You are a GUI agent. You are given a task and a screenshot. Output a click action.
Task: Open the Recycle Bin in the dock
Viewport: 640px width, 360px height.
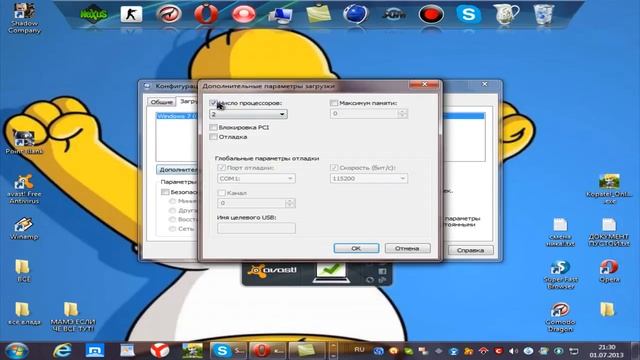pos(543,14)
